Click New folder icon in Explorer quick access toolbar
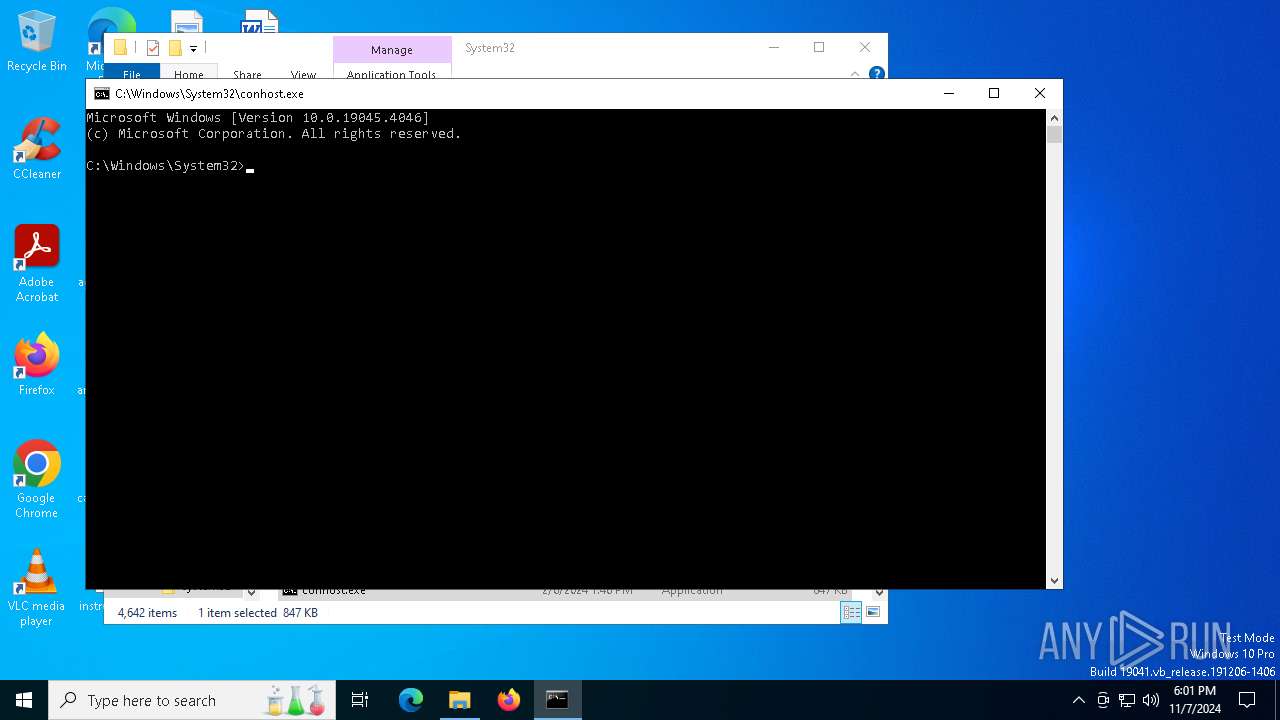Screen dimensions: 1280x720 click(175, 47)
